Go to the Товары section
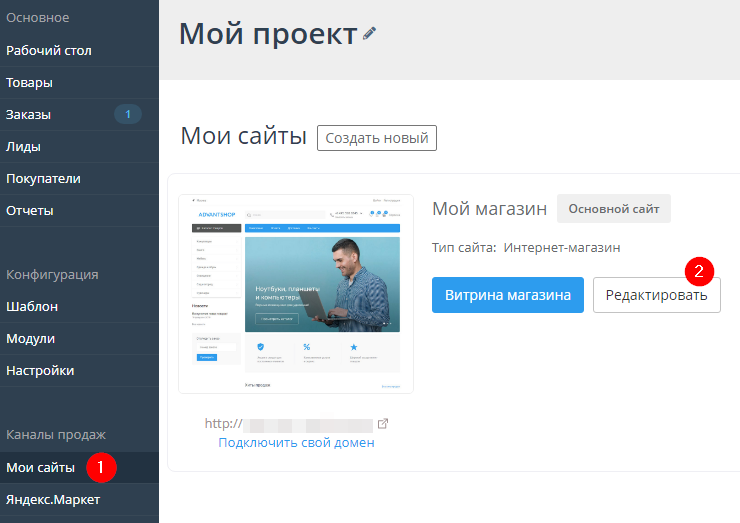 point(29,82)
